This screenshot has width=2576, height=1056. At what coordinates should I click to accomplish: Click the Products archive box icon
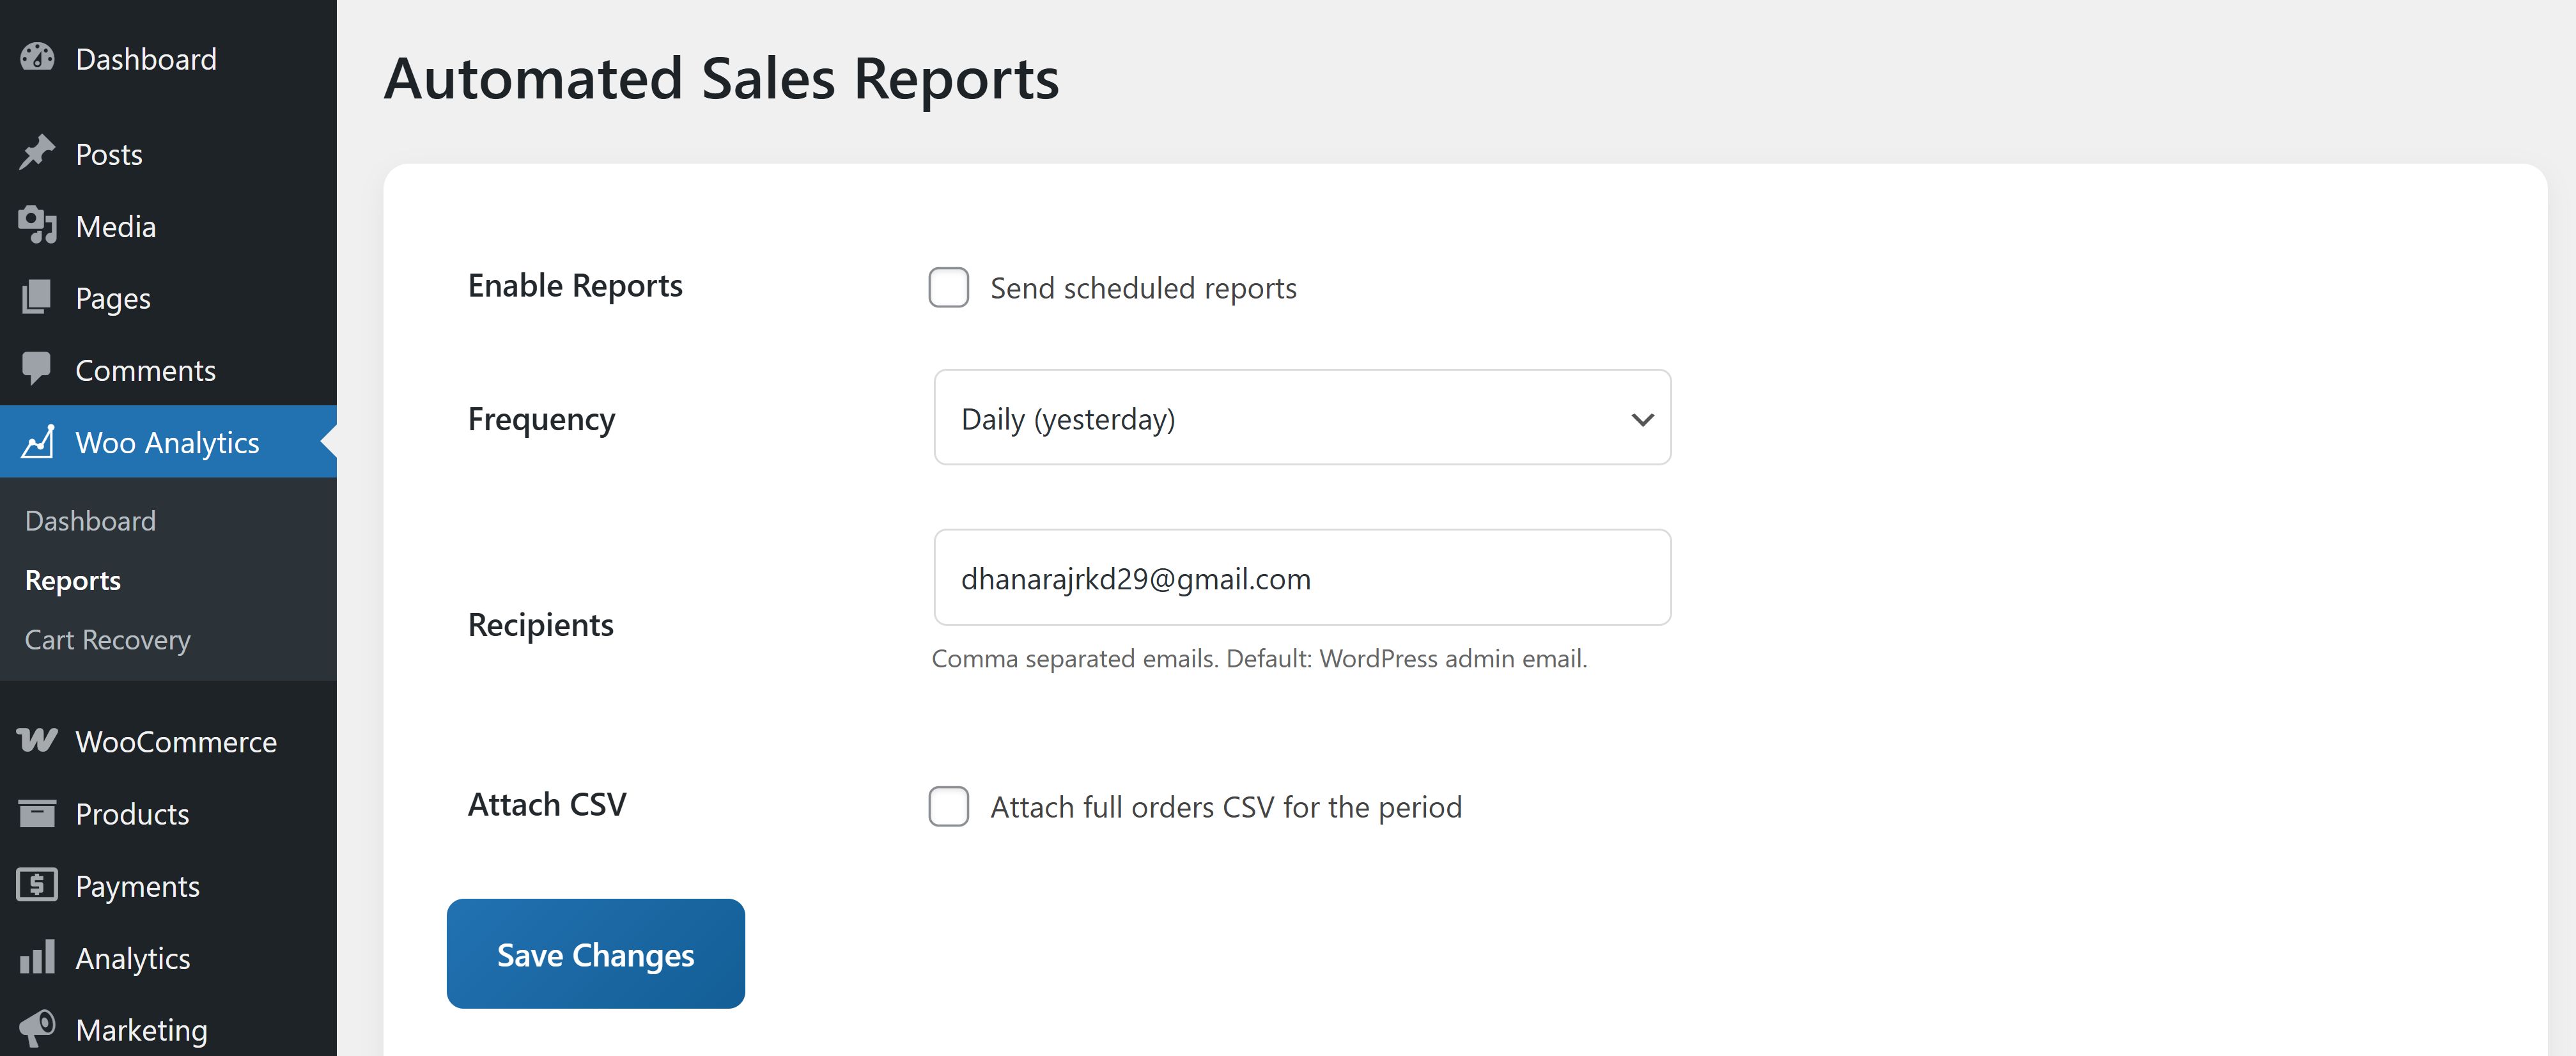pyautogui.click(x=37, y=813)
